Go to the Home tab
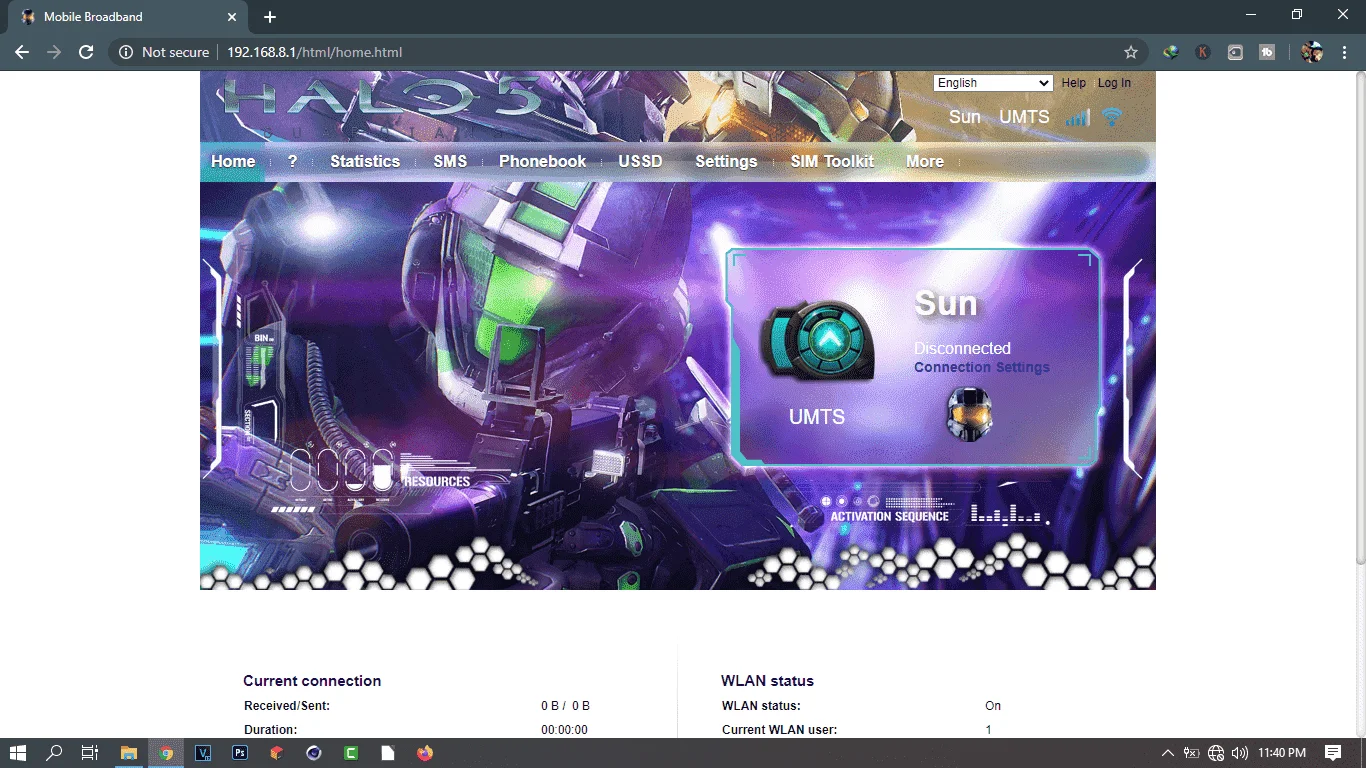Viewport: 1366px width, 768px height. (x=233, y=161)
